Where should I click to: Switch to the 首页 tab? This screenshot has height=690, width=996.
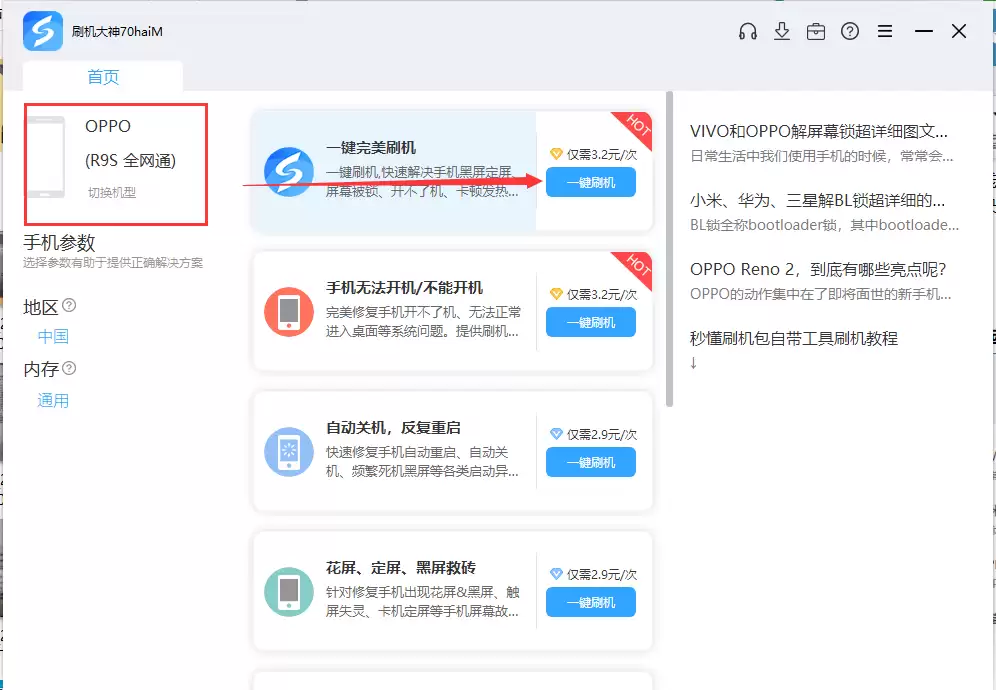click(103, 77)
